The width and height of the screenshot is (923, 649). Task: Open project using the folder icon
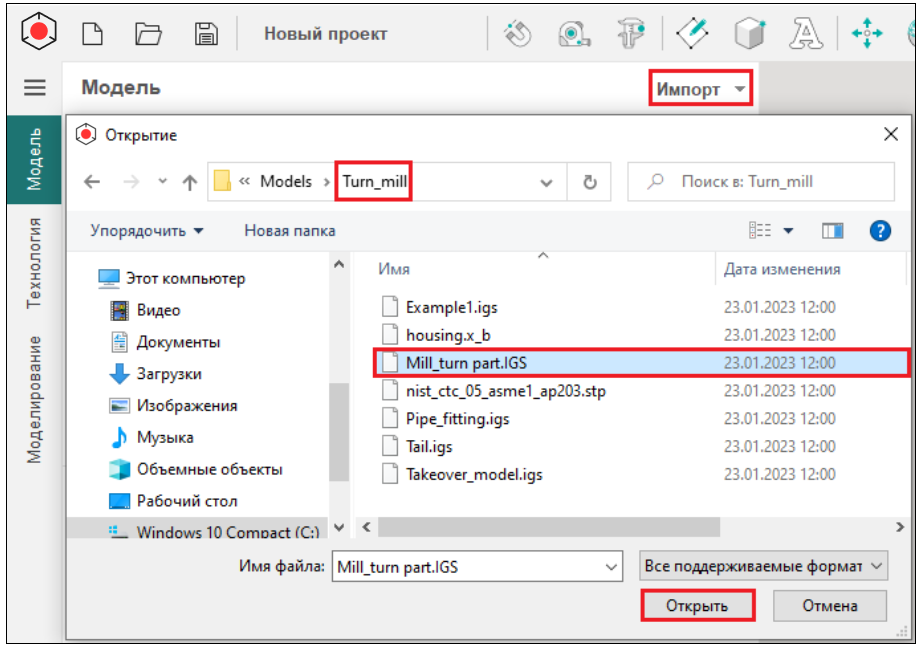coord(149,34)
